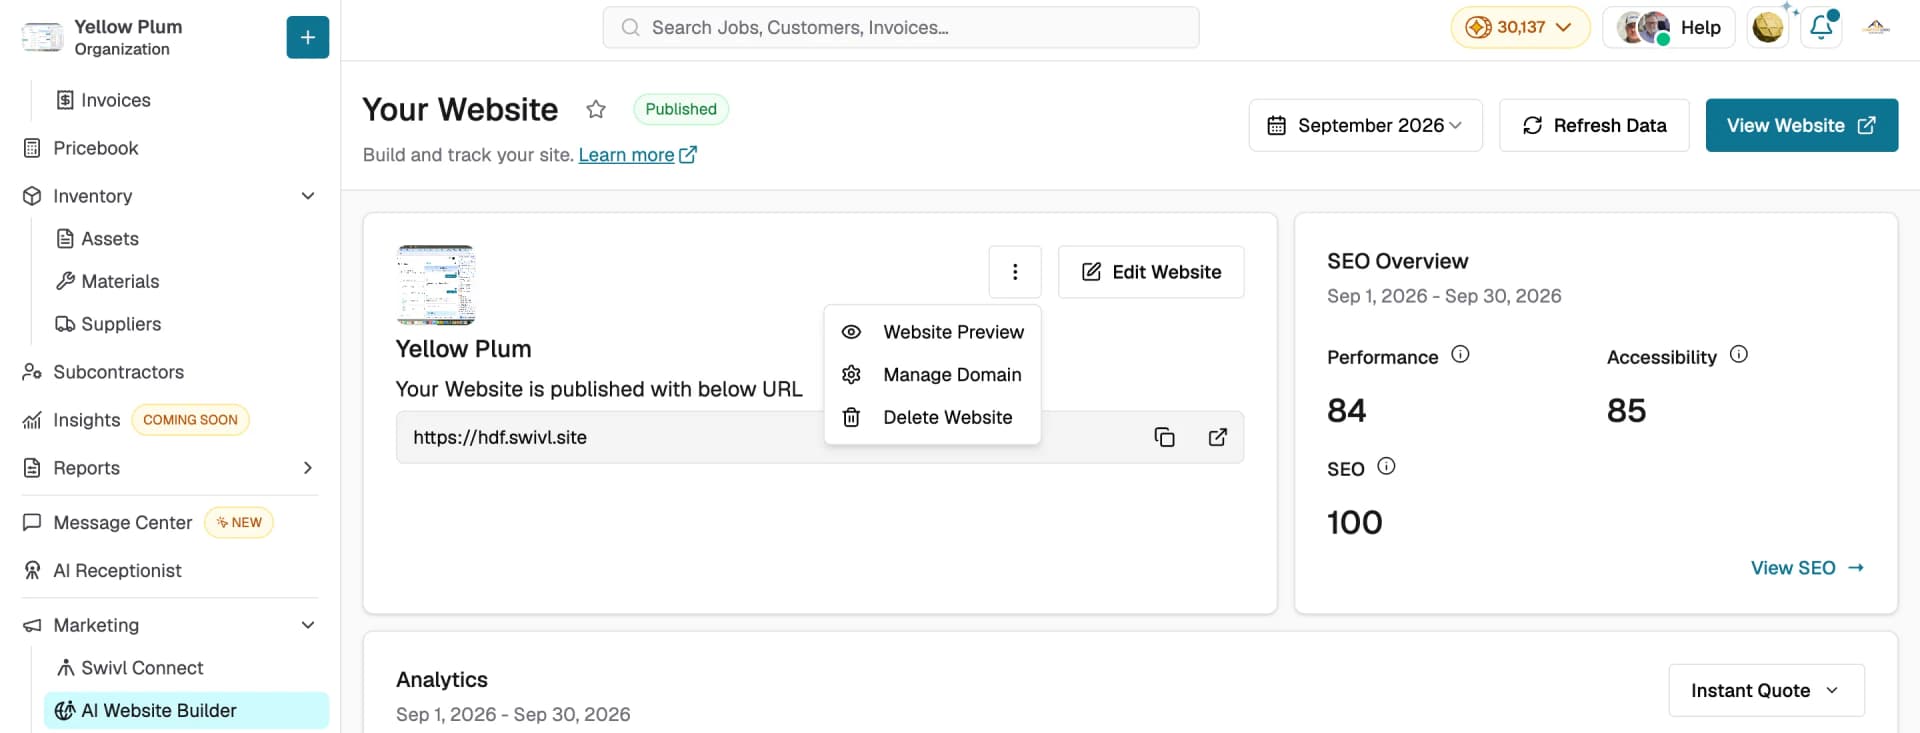The image size is (1920, 733).
Task: Open Invoices in sidebar
Action: 104,100
